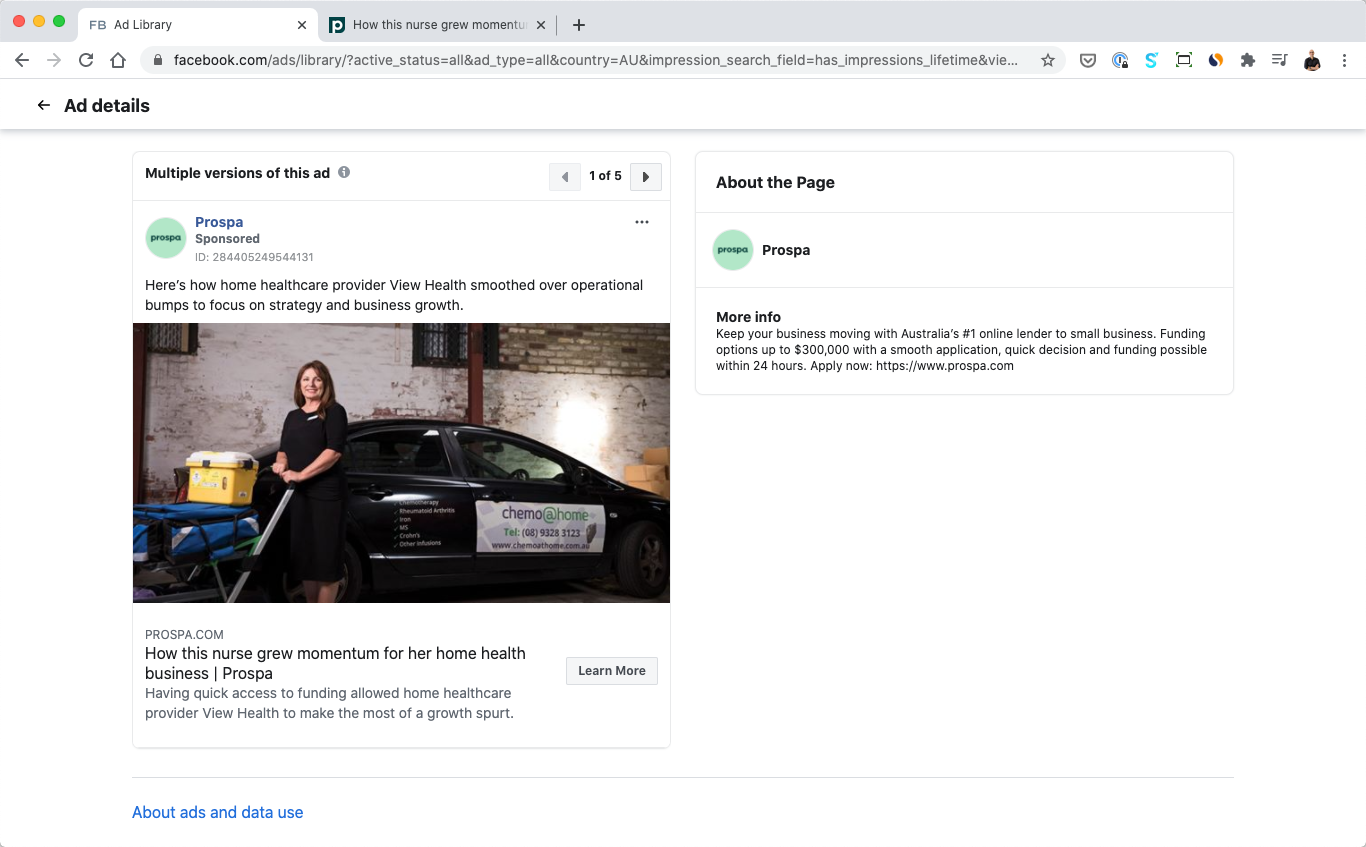Show the previous ad version
1366x847 pixels.
point(565,177)
